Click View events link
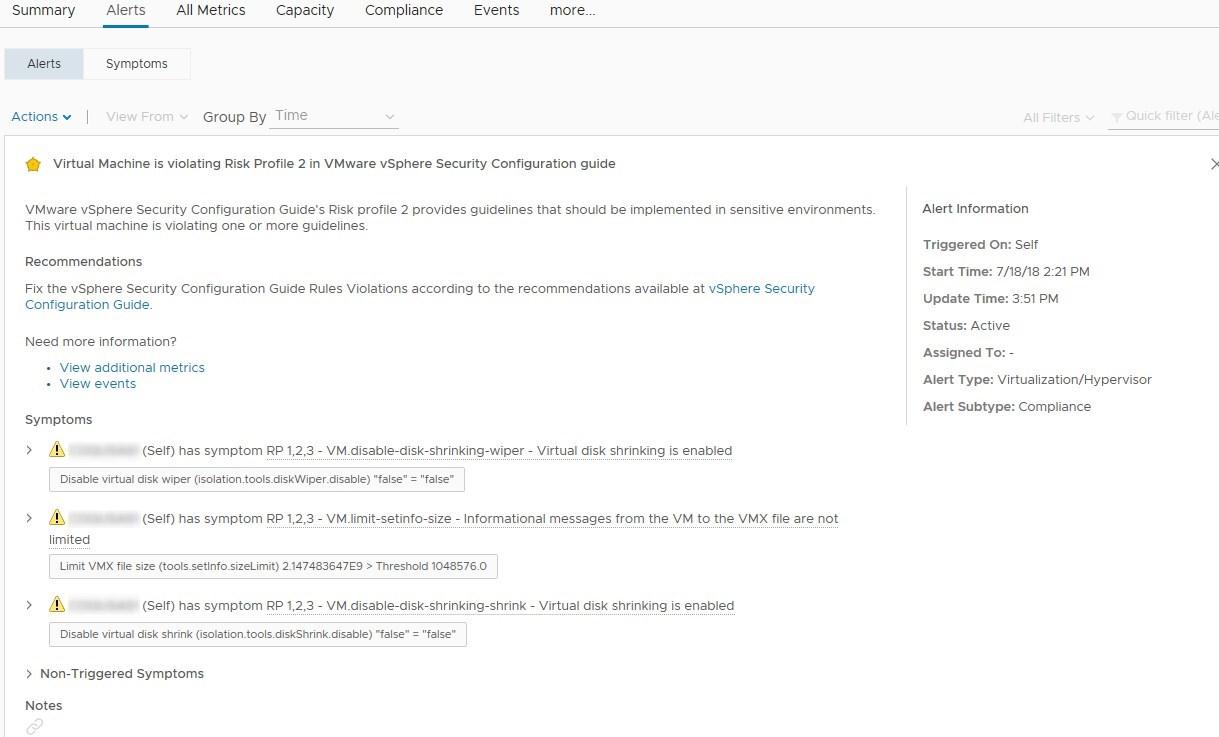Image resolution: width=1219 pixels, height=737 pixels. coord(98,384)
